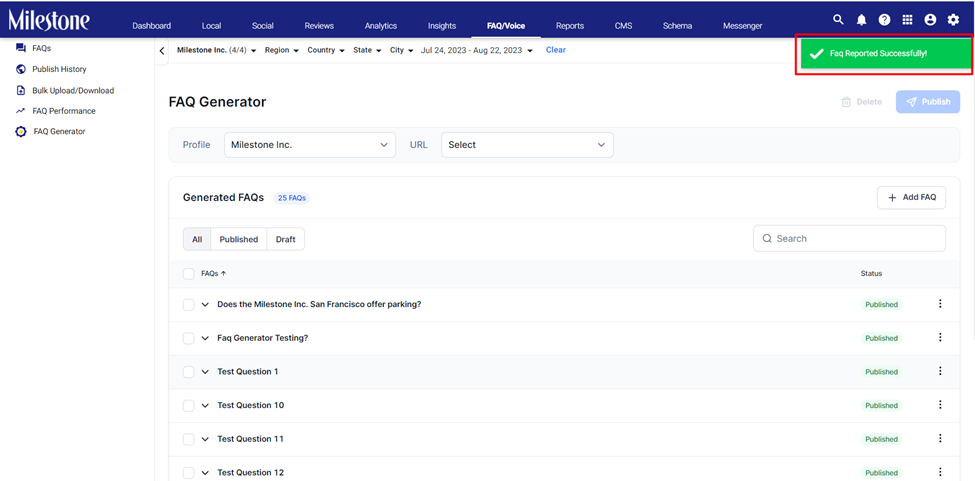Open the State filter dropdown

click(x=367, y=50)
